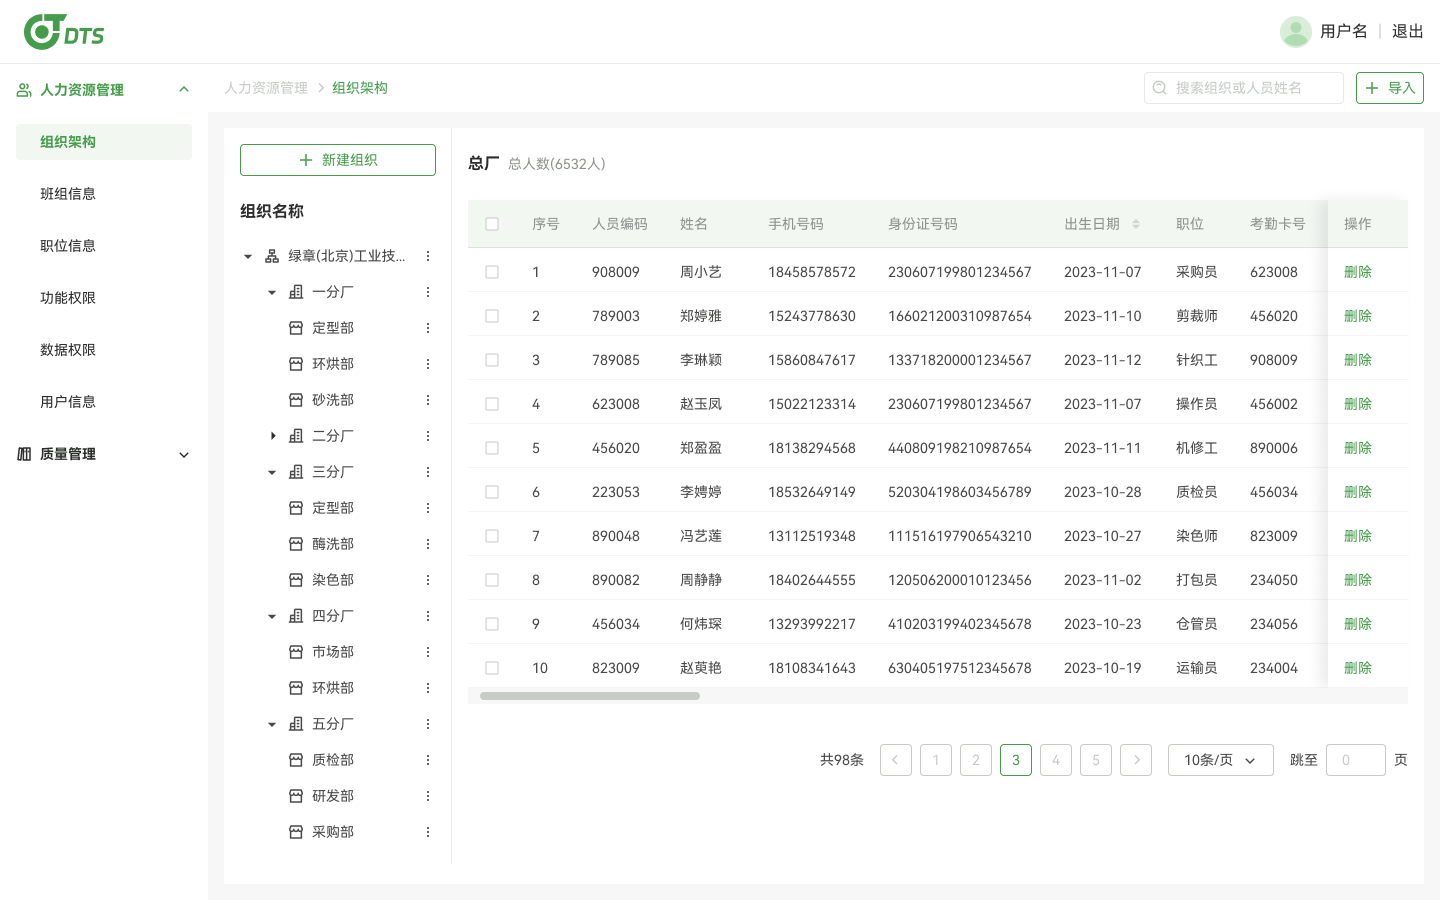Expand the 质量管理 menu chevron
Image resolution: width=1440 pixels, height=900 pixels.
pos(184,455)
